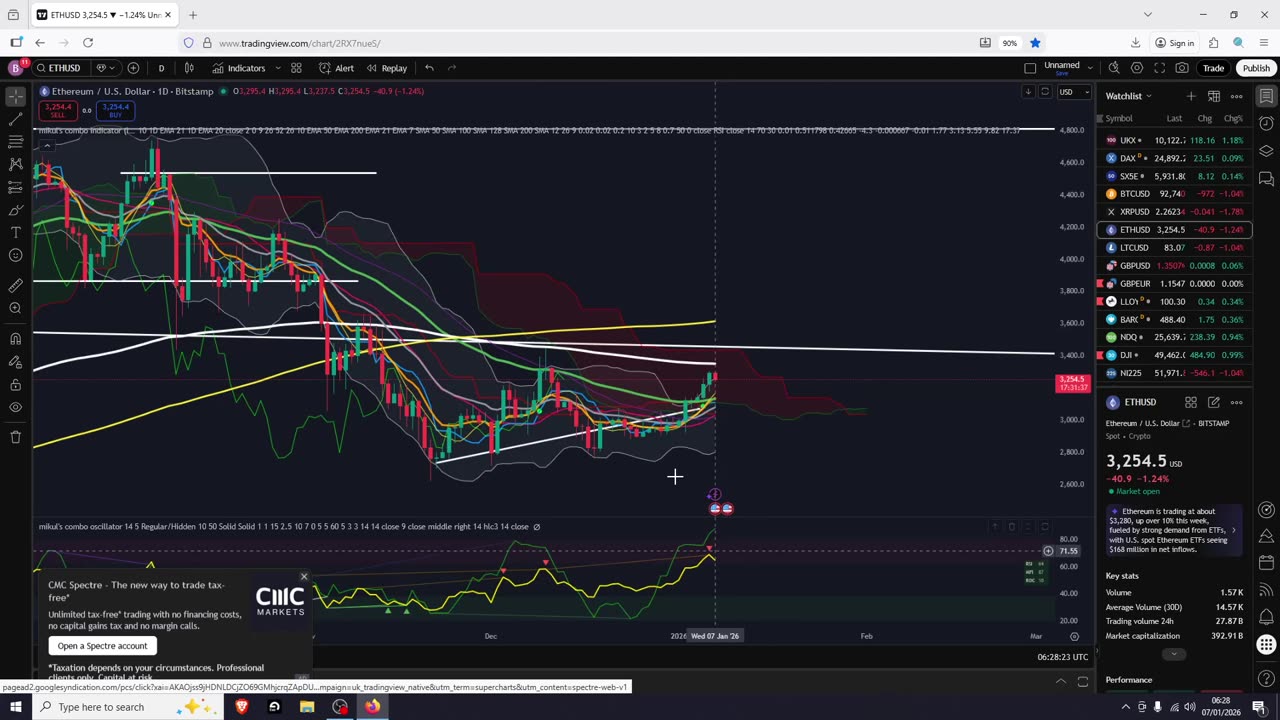
Task: Click the undo arrow in chart toolbar
Action: [429, 68]
